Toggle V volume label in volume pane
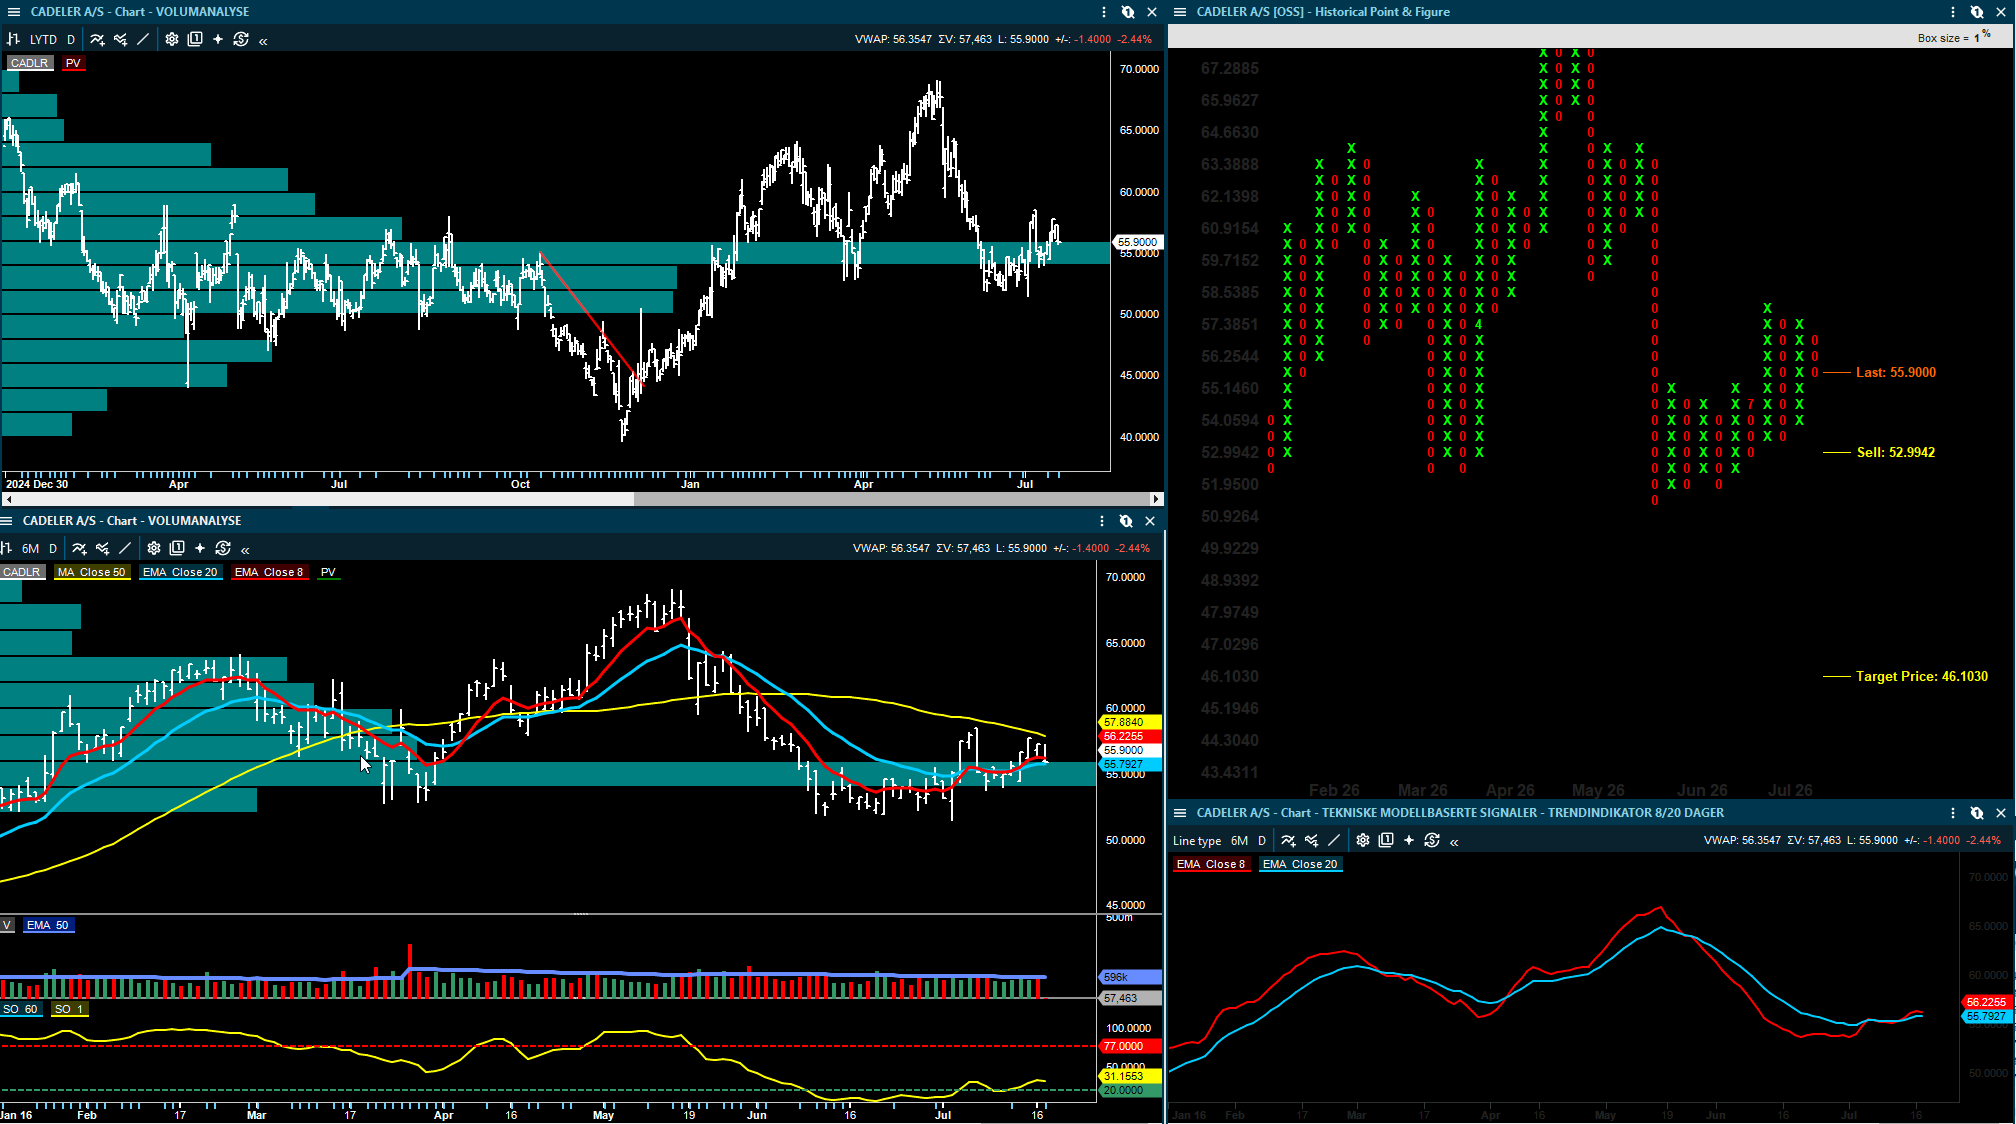The width and height of the screenshot is (2016, 1124). [x=6, y=925]
